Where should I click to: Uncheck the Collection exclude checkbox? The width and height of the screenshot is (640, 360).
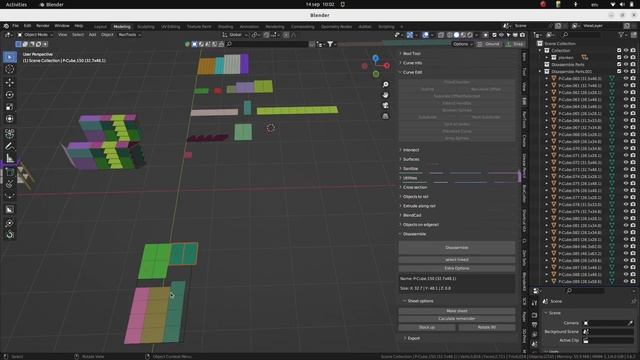point(619,51)
